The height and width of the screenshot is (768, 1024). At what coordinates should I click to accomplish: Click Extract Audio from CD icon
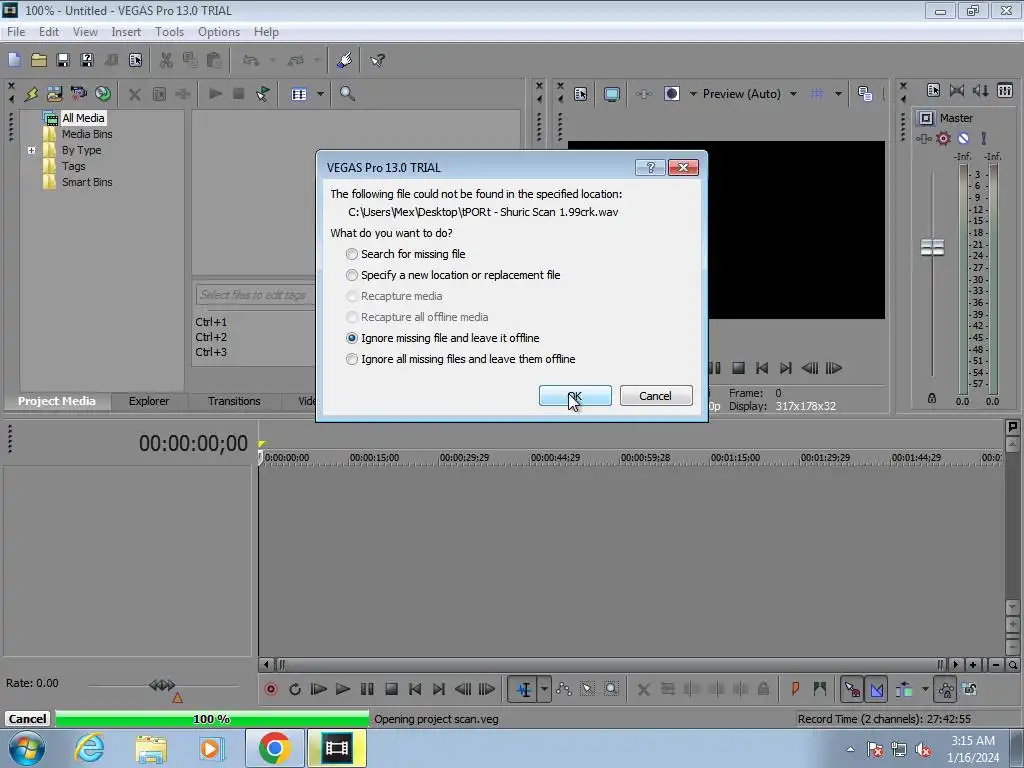pos(103,94)
